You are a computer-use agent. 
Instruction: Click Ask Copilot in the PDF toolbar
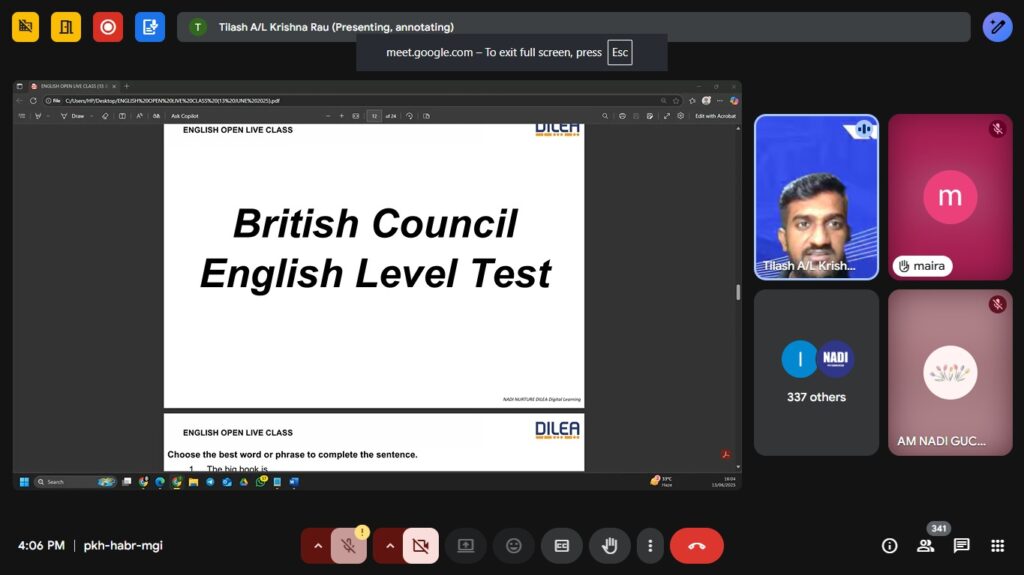coord(184,116)
